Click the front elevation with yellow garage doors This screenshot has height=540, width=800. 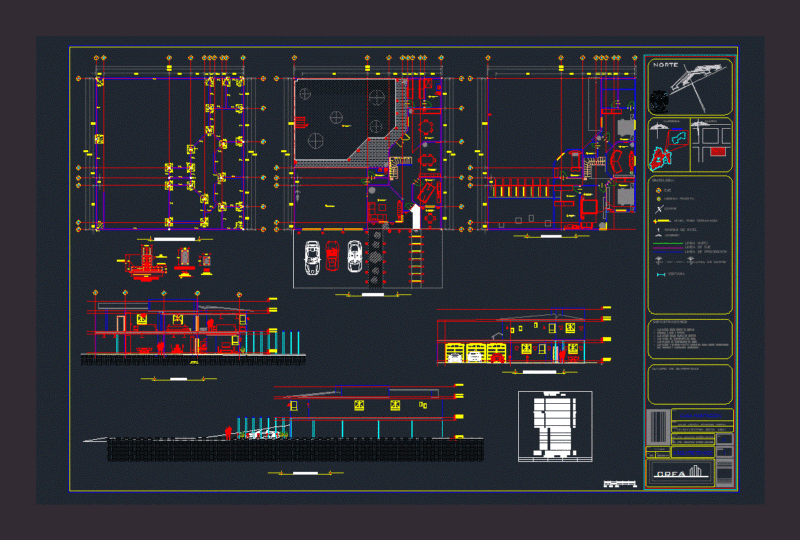point(523,337)
